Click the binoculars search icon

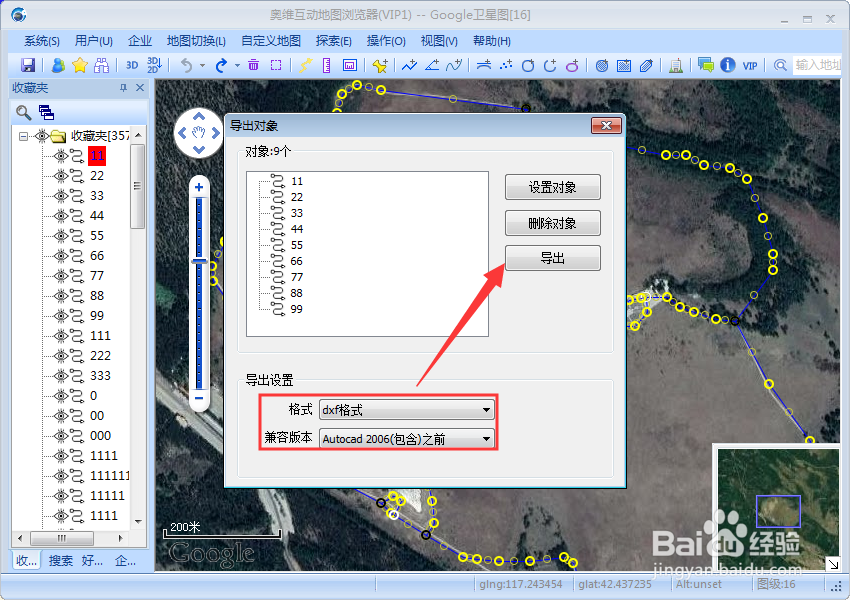point(101,66)
